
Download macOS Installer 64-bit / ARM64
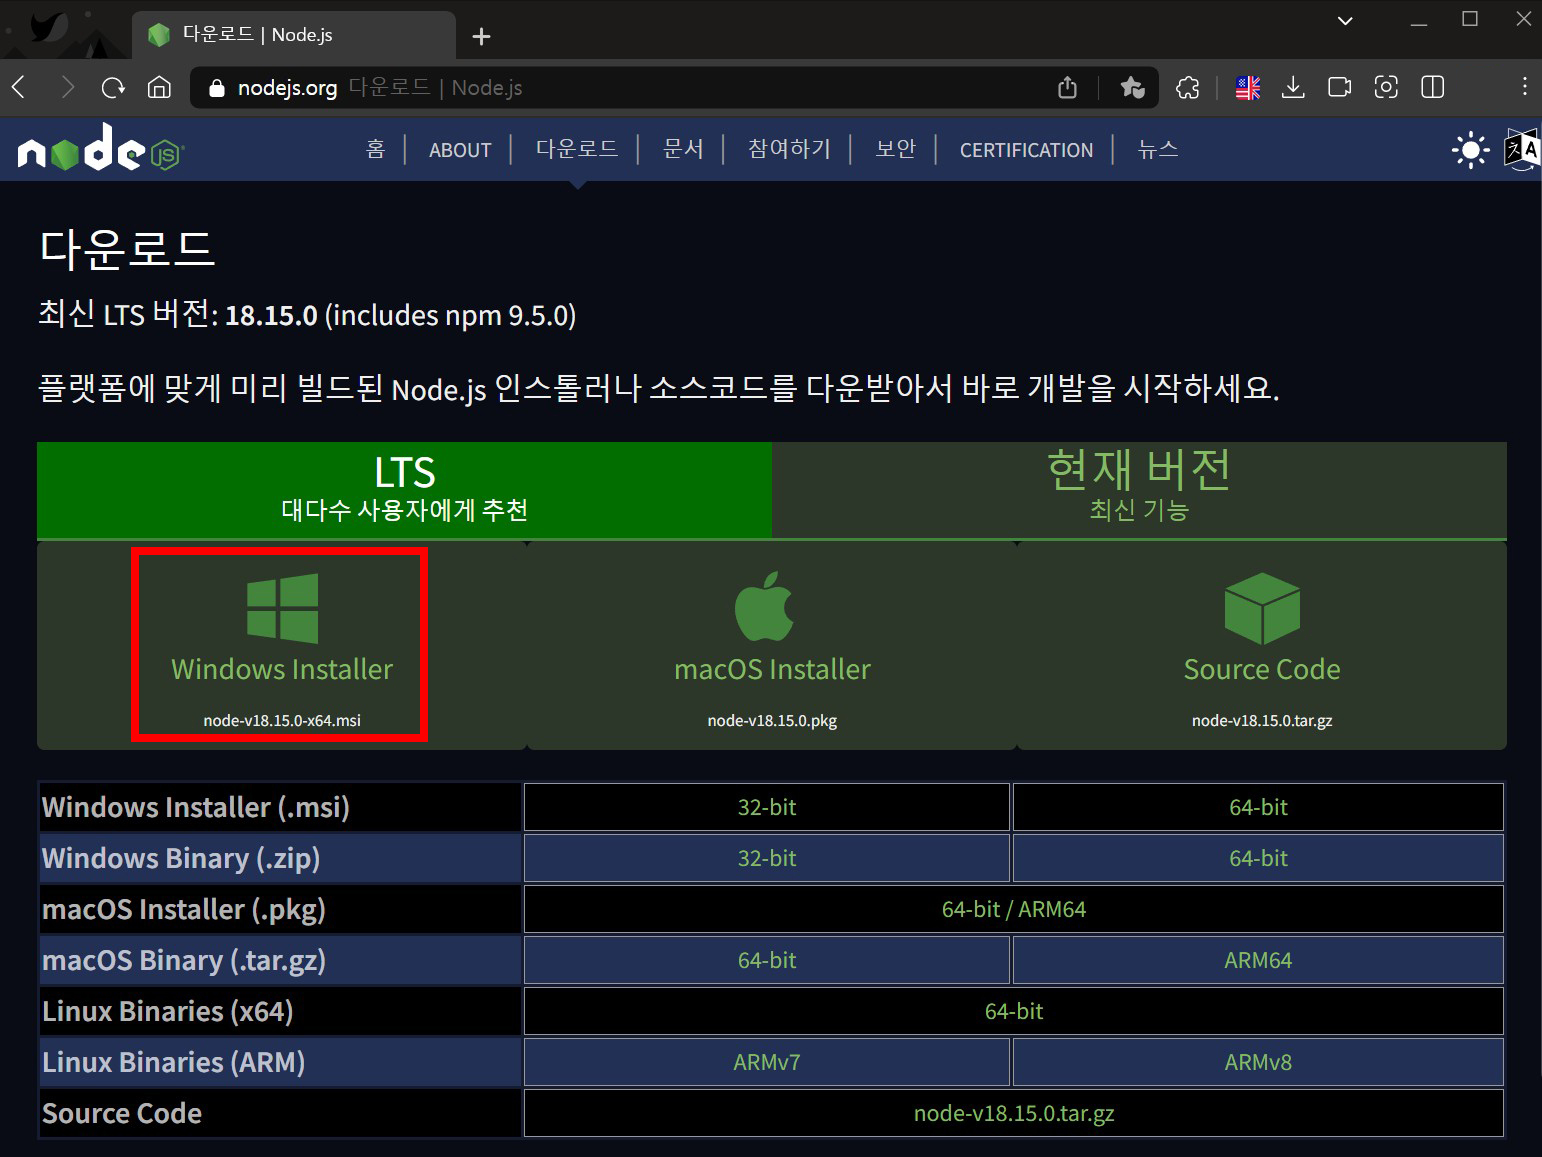[1014, 909]
